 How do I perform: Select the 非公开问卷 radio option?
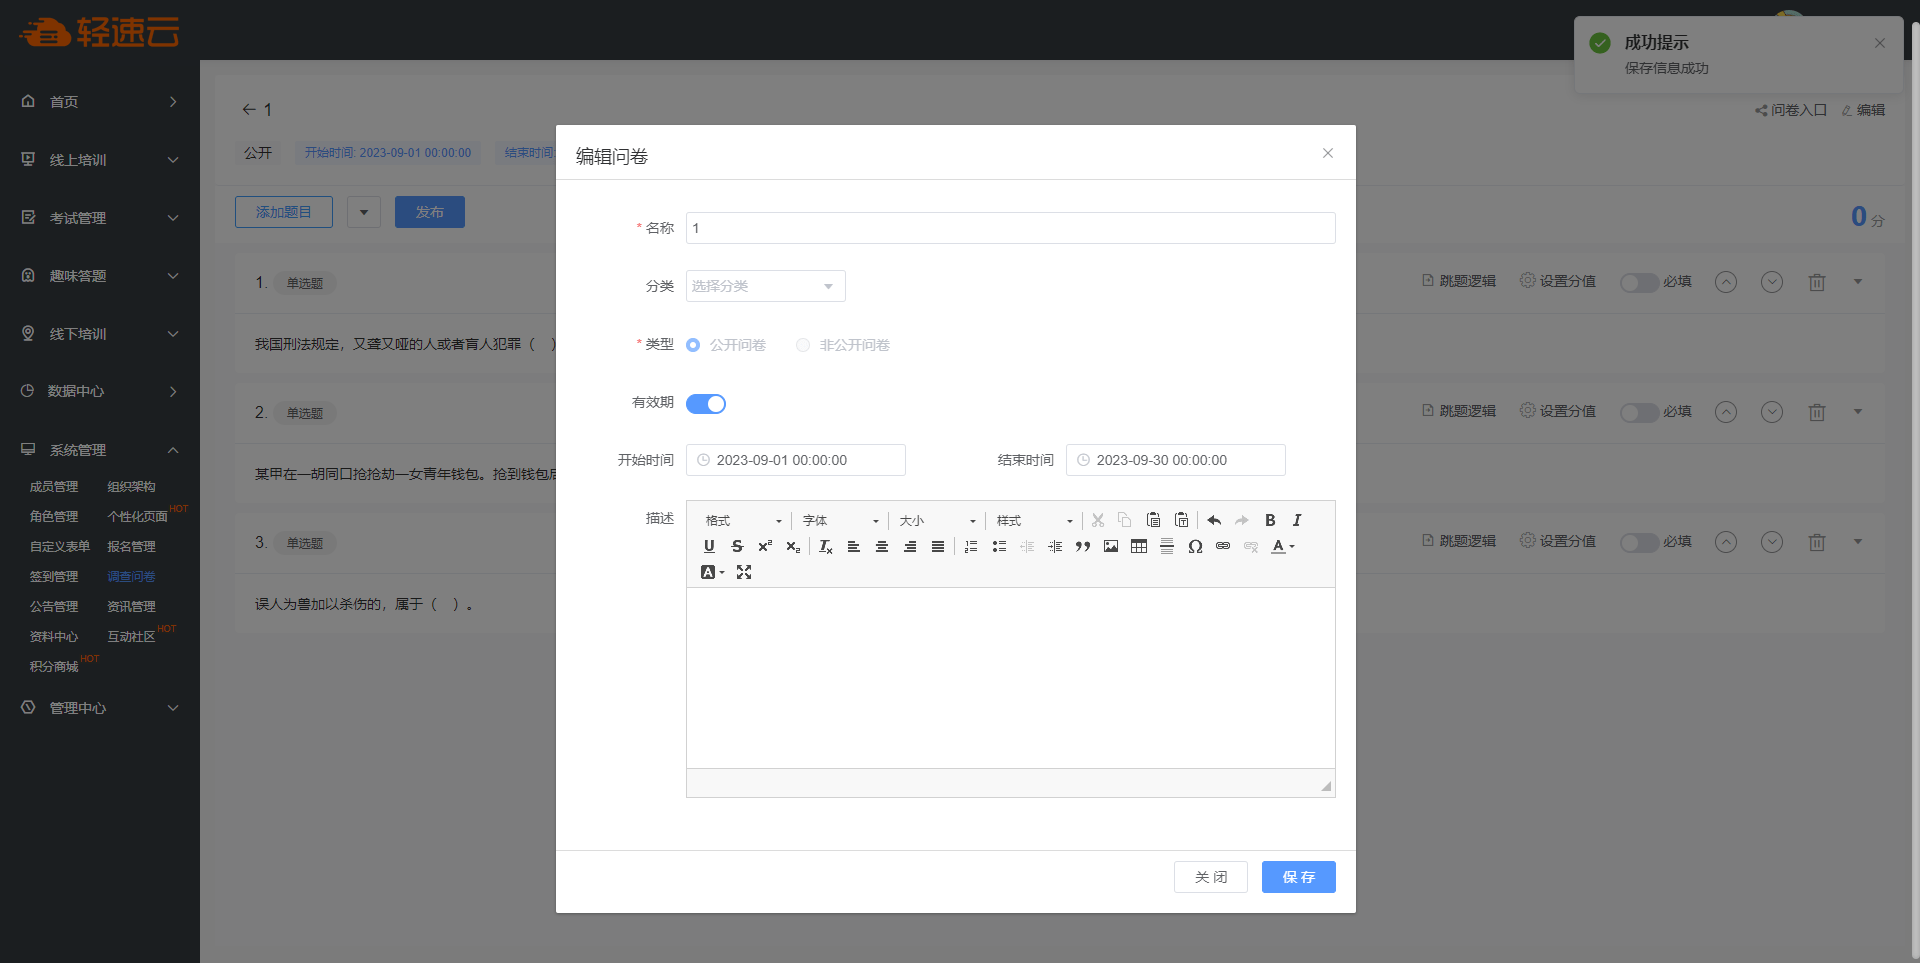(x=803, y=345)
